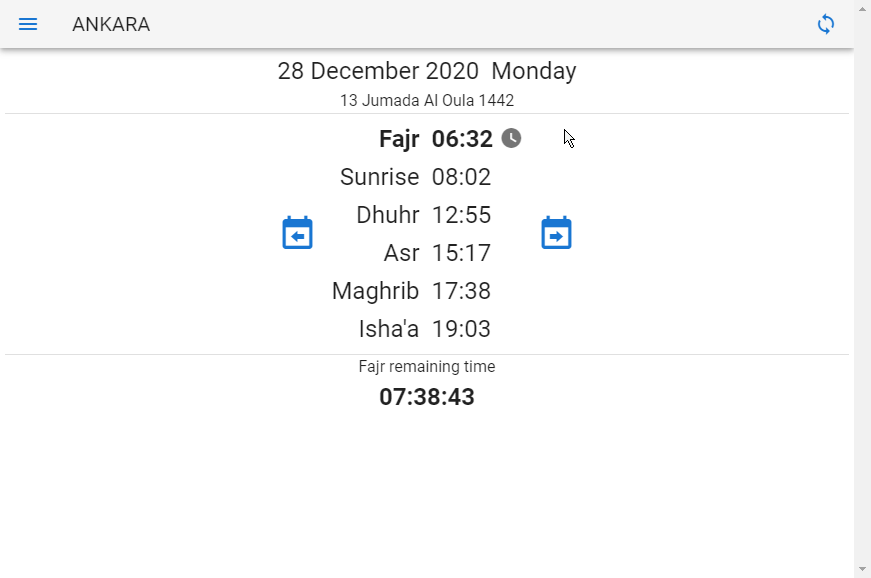871x578 pixels.
Task: Click the Maghrib time 17:38
Action: (x=461, y=291)
